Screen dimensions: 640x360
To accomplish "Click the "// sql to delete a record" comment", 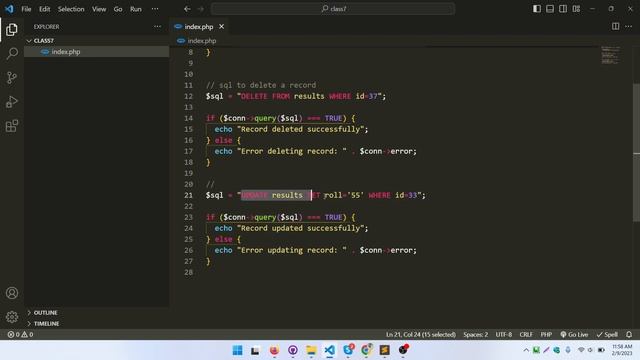I will 261,85.
